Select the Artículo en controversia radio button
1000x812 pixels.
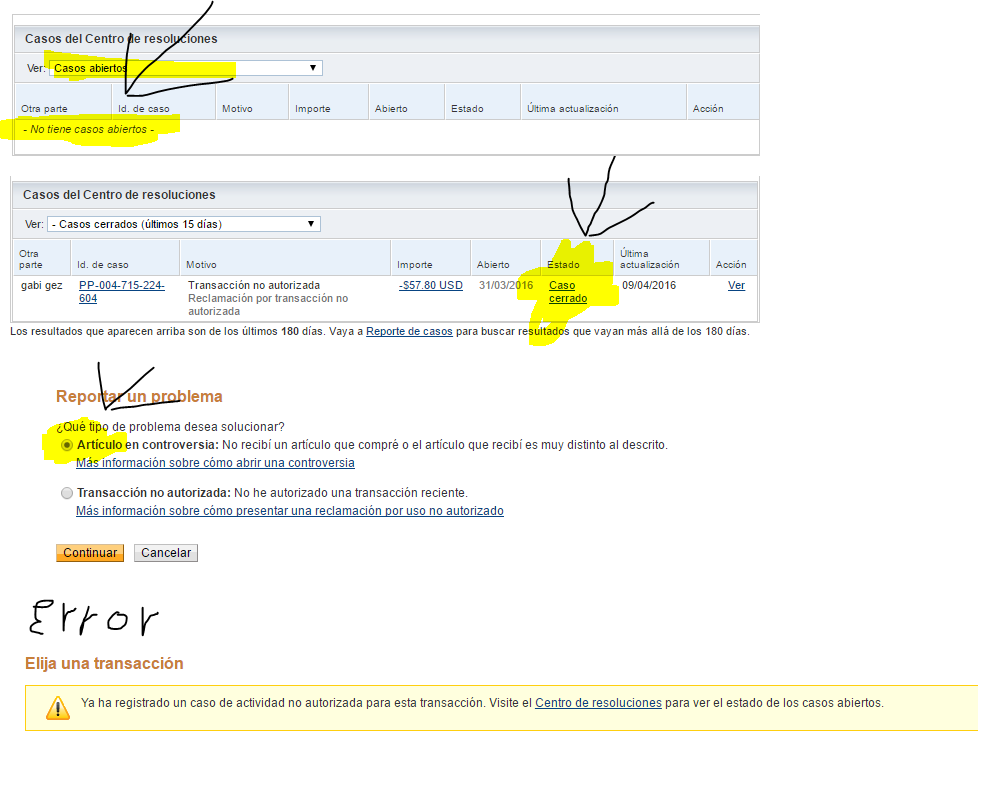67,445
